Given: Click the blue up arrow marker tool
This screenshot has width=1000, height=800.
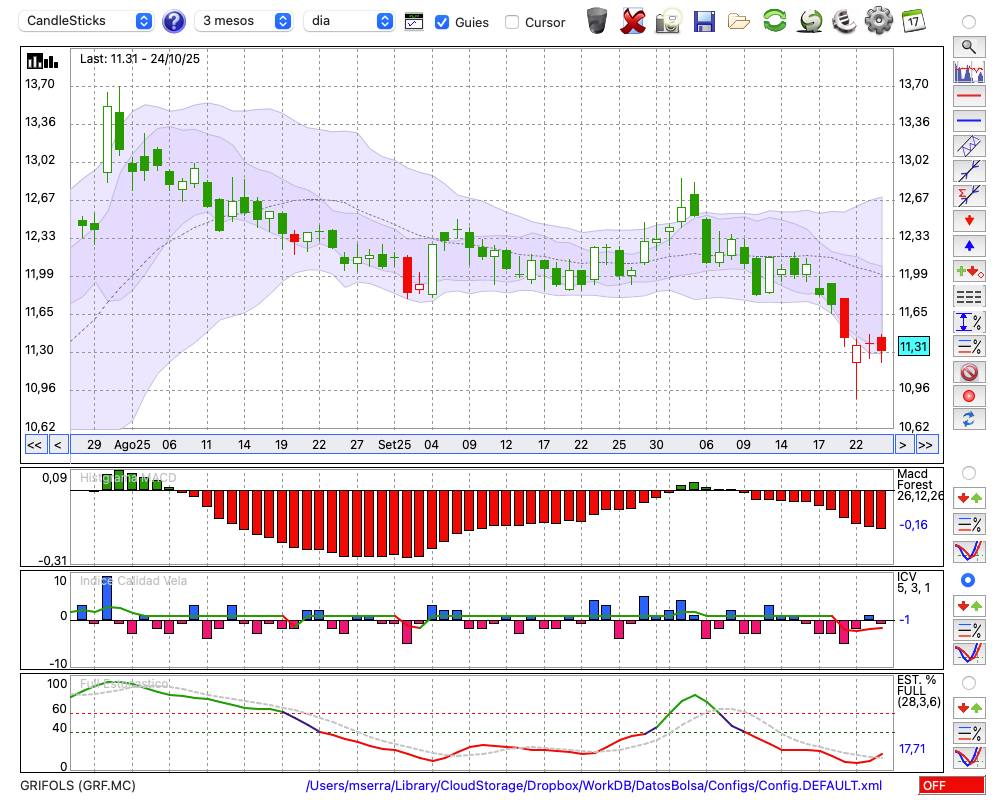Looking at the screenshot, I should click(968, 245).
